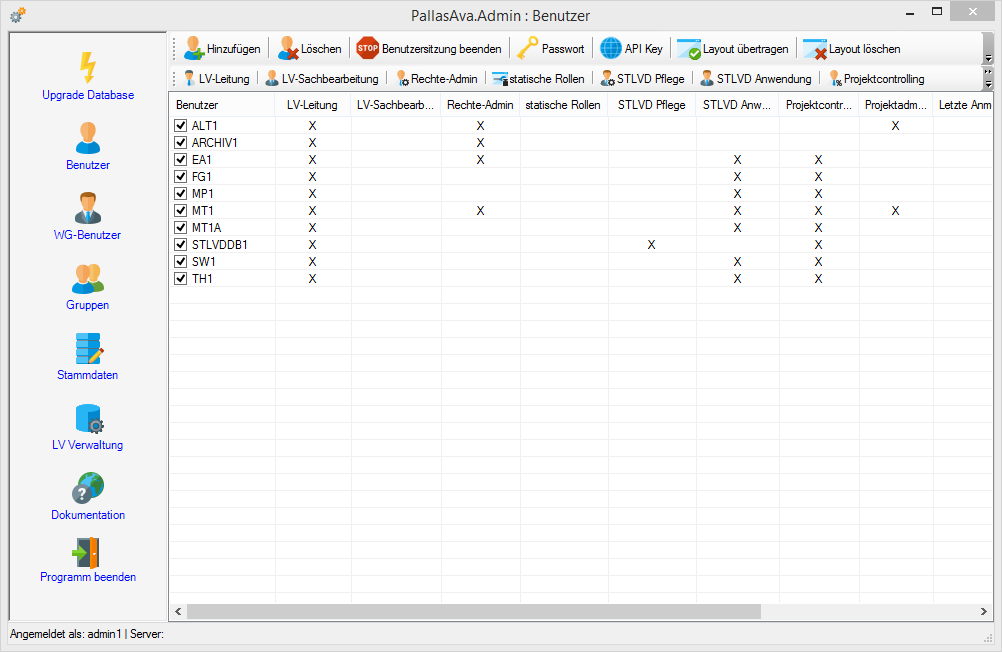Viewport: 1002px width, 652px height.
Task: Click Layout löschen in toolbar
Action: (852, 49)
